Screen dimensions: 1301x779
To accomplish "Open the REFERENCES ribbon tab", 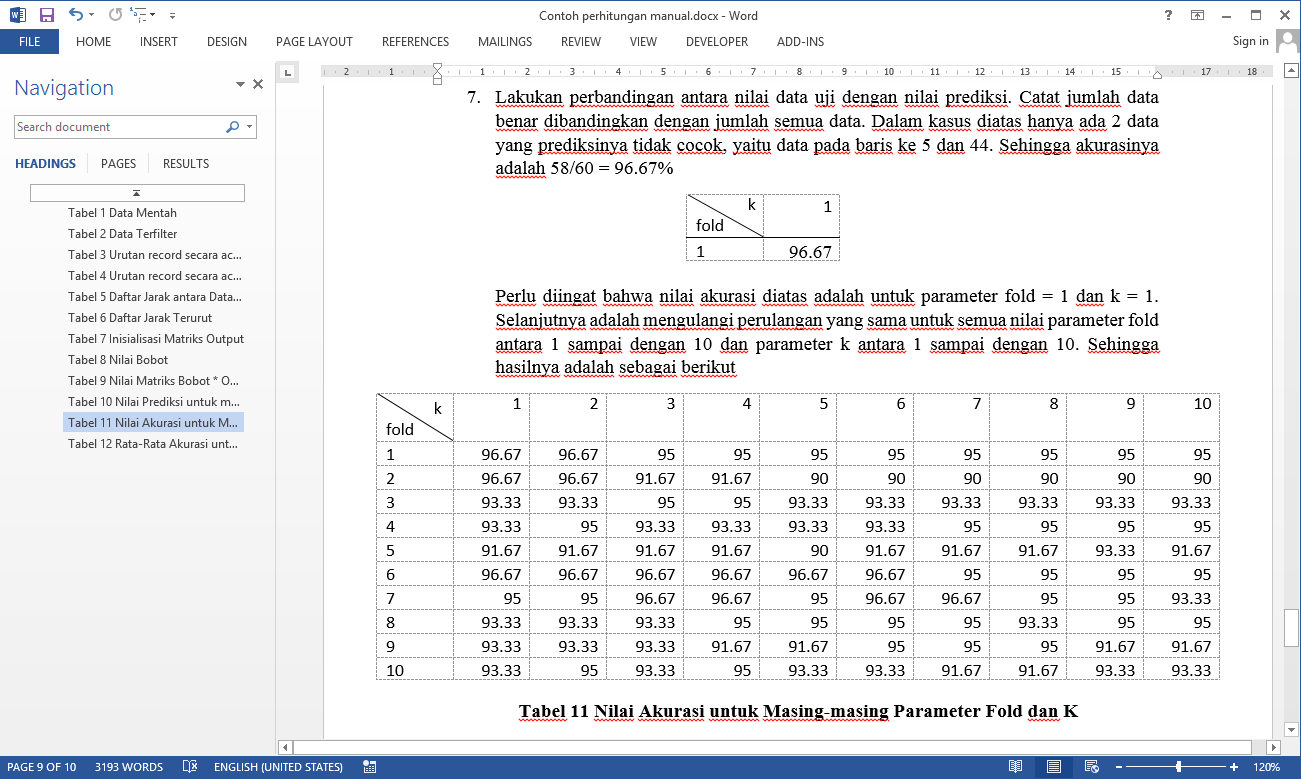I will pyautogui.click(x=415, y=42).
